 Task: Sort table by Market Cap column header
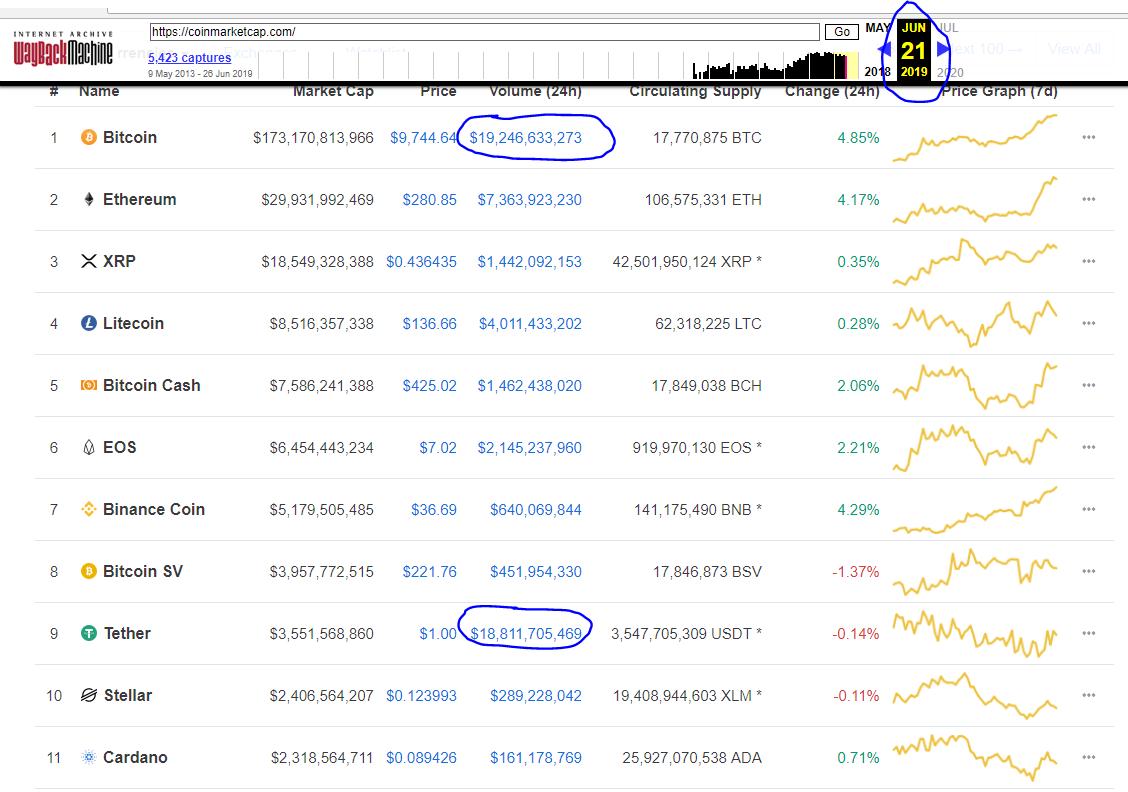click(x=333, y=91)
